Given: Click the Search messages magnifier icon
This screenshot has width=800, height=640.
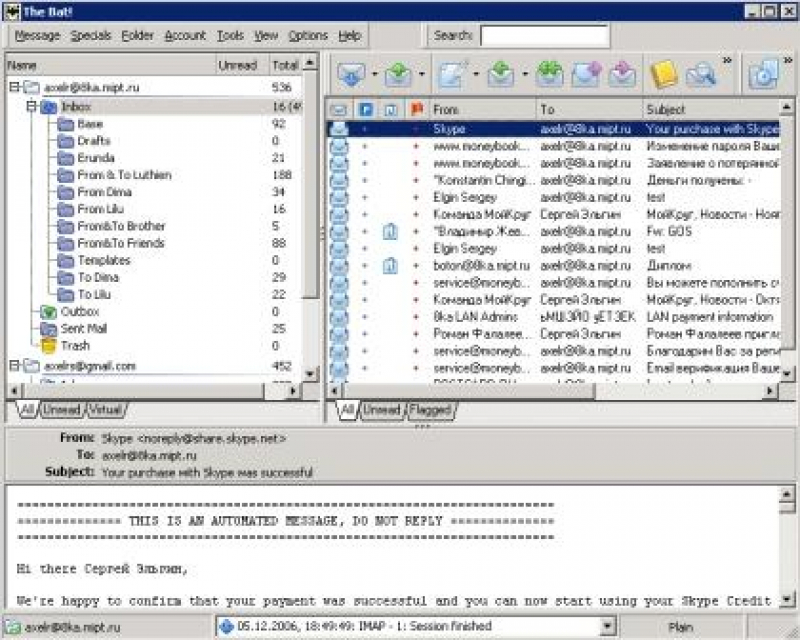Looking at the screenshot, I should (x=701, y=75).
